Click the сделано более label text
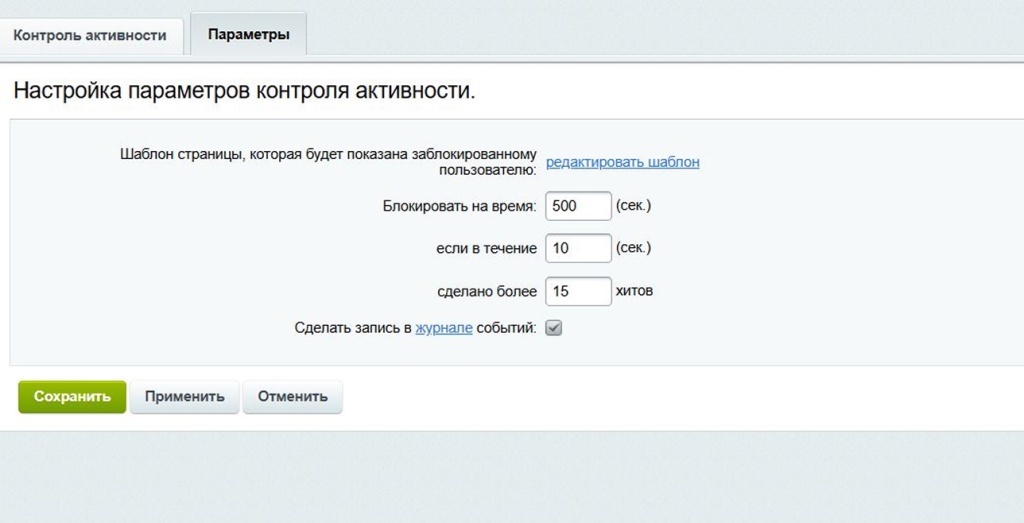 click(487, 291)
